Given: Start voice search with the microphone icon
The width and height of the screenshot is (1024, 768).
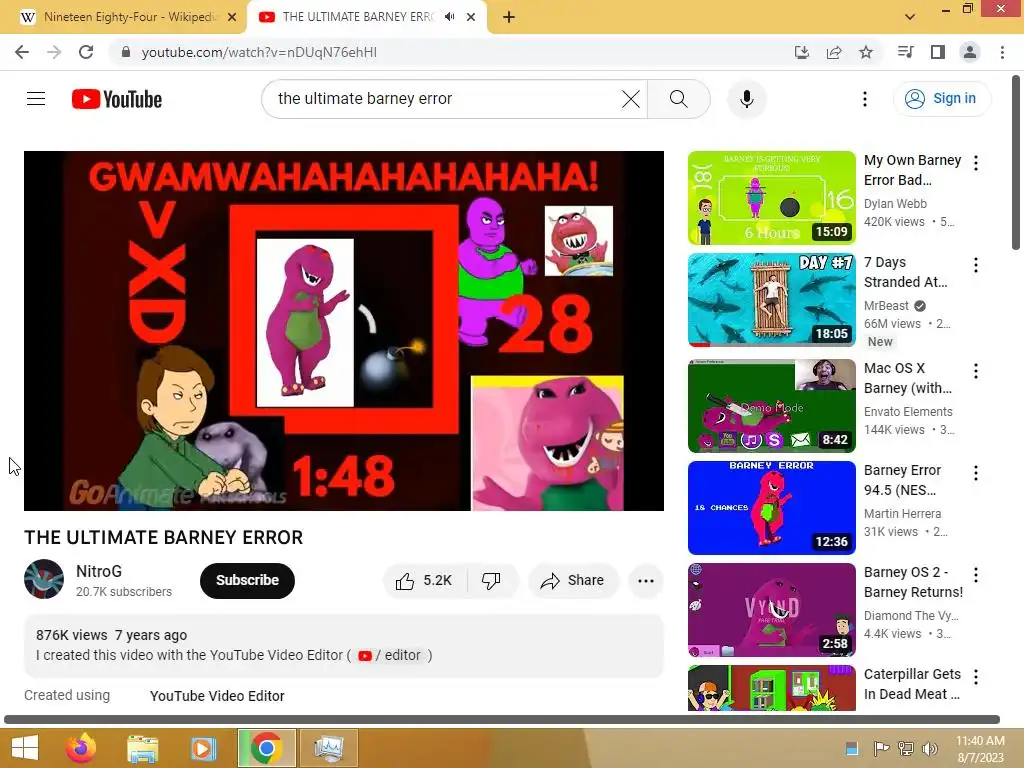Looking at the screenshot, I should tap(746, 99).
